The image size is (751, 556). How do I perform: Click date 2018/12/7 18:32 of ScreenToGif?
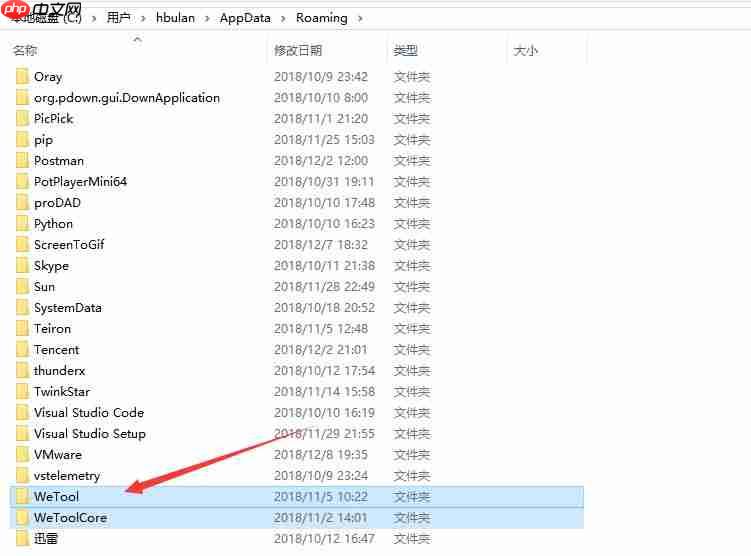(x=321, y=245)
